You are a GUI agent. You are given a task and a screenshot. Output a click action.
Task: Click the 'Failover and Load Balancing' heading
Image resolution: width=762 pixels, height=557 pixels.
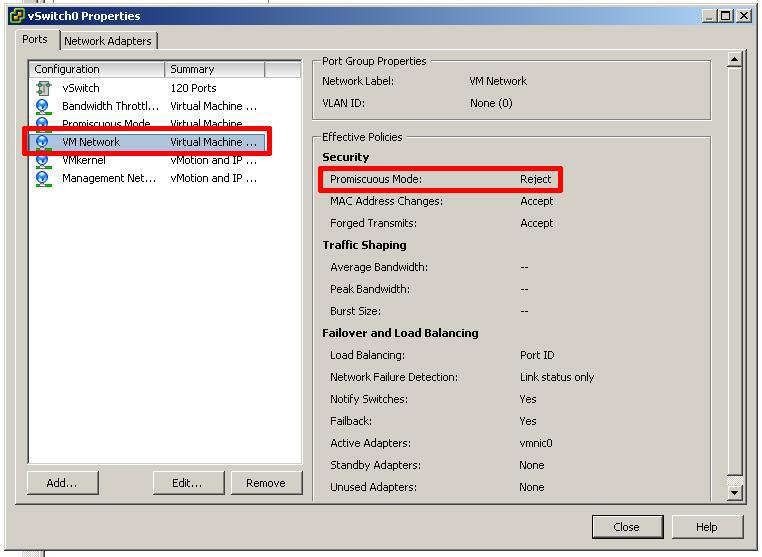[x=400, y=333]
